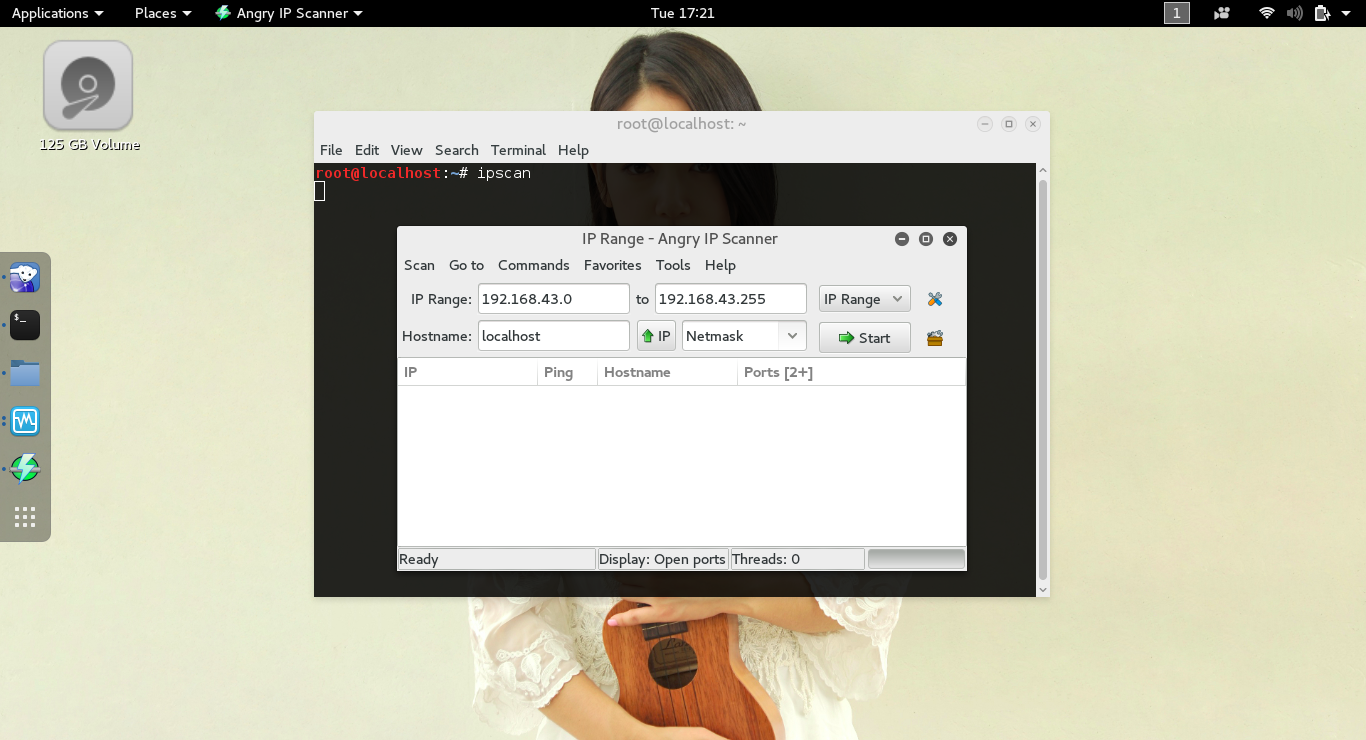Sort by the IP column header

pos(467,372)
